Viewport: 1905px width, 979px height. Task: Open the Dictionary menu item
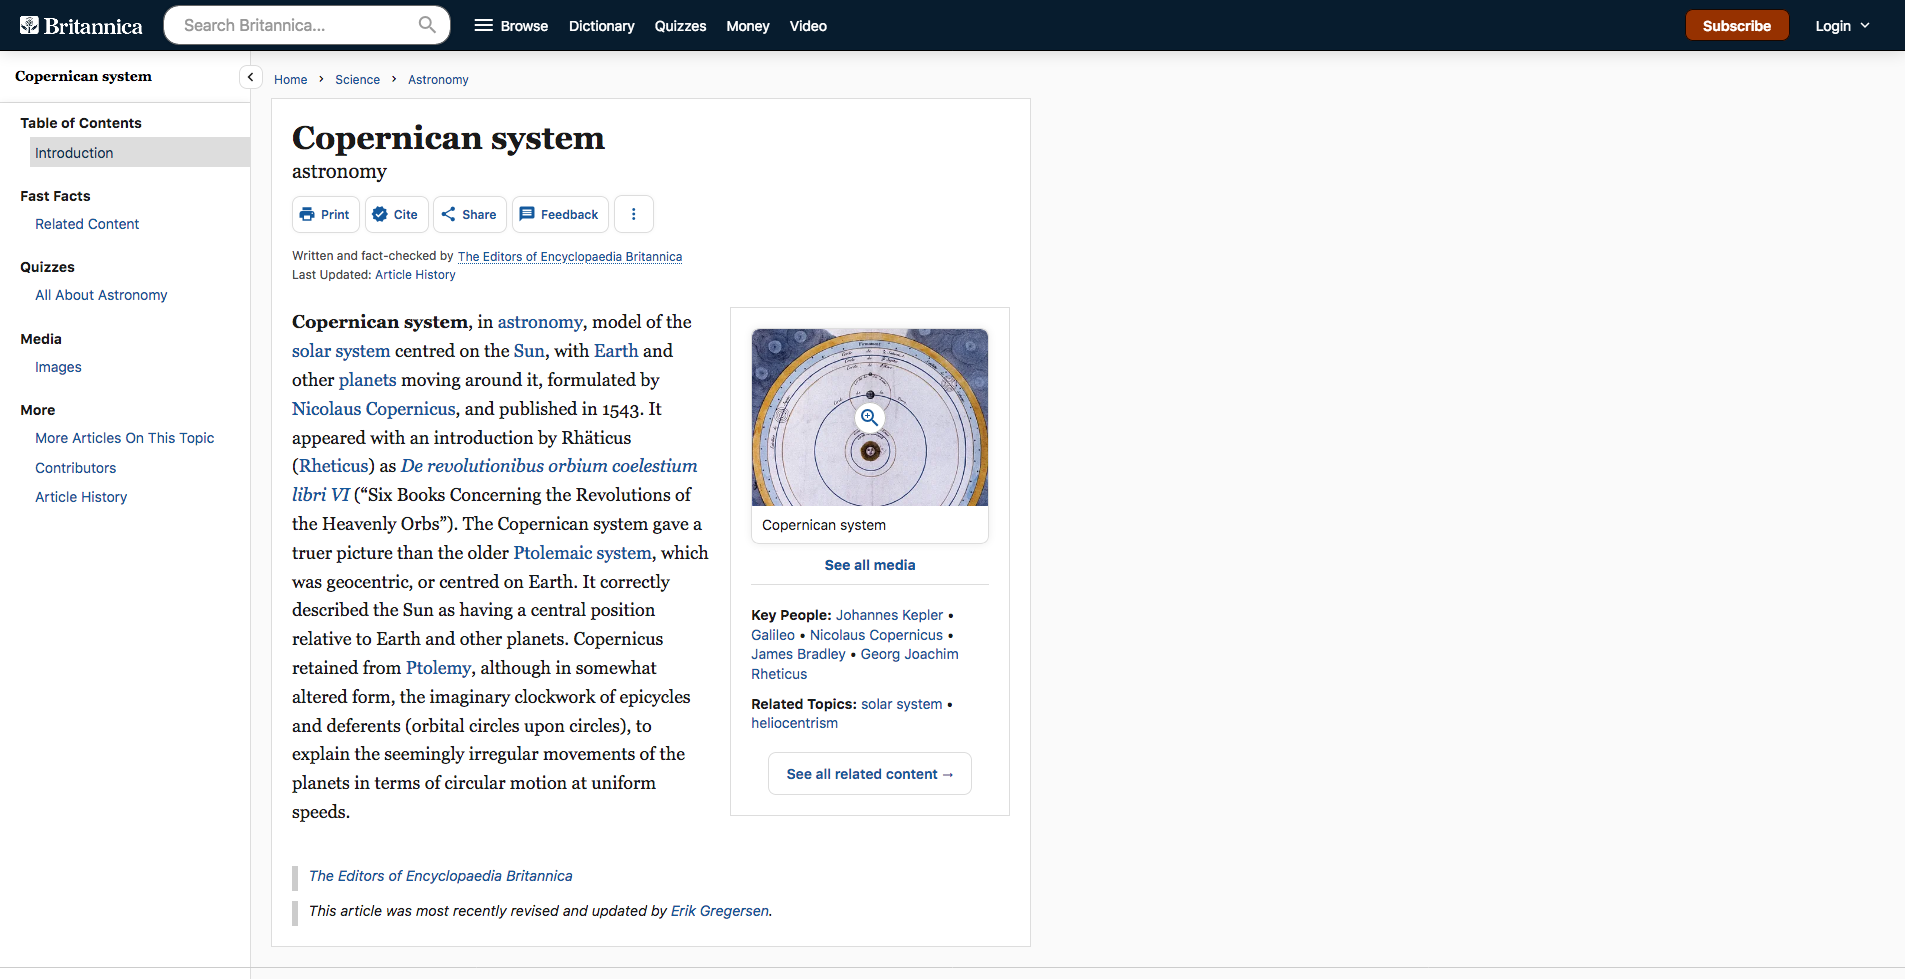point(601,26)
